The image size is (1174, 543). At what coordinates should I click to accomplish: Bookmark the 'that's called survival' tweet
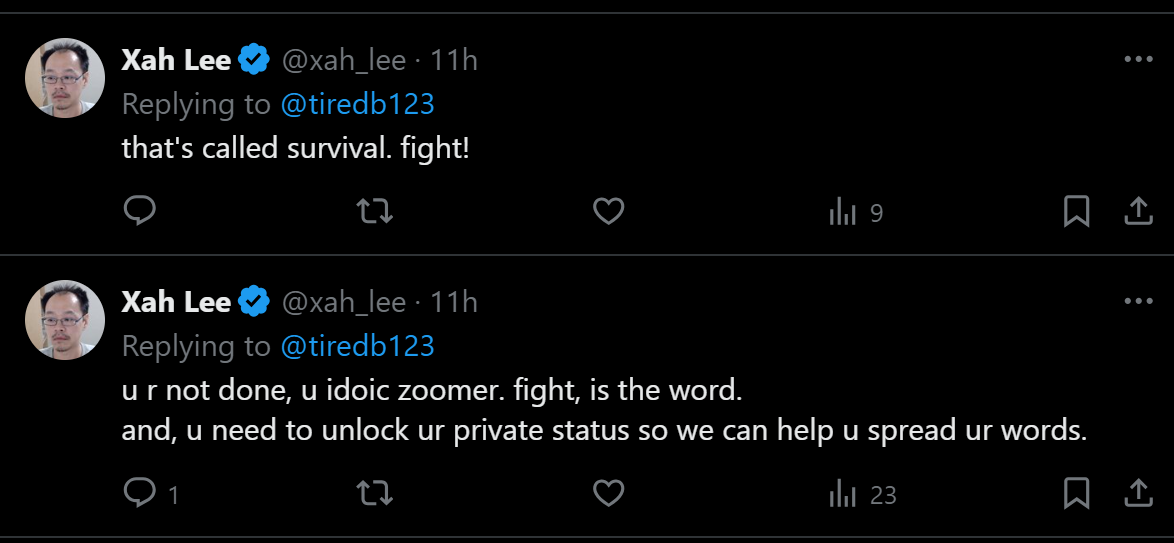click(x=1076, y=211)
